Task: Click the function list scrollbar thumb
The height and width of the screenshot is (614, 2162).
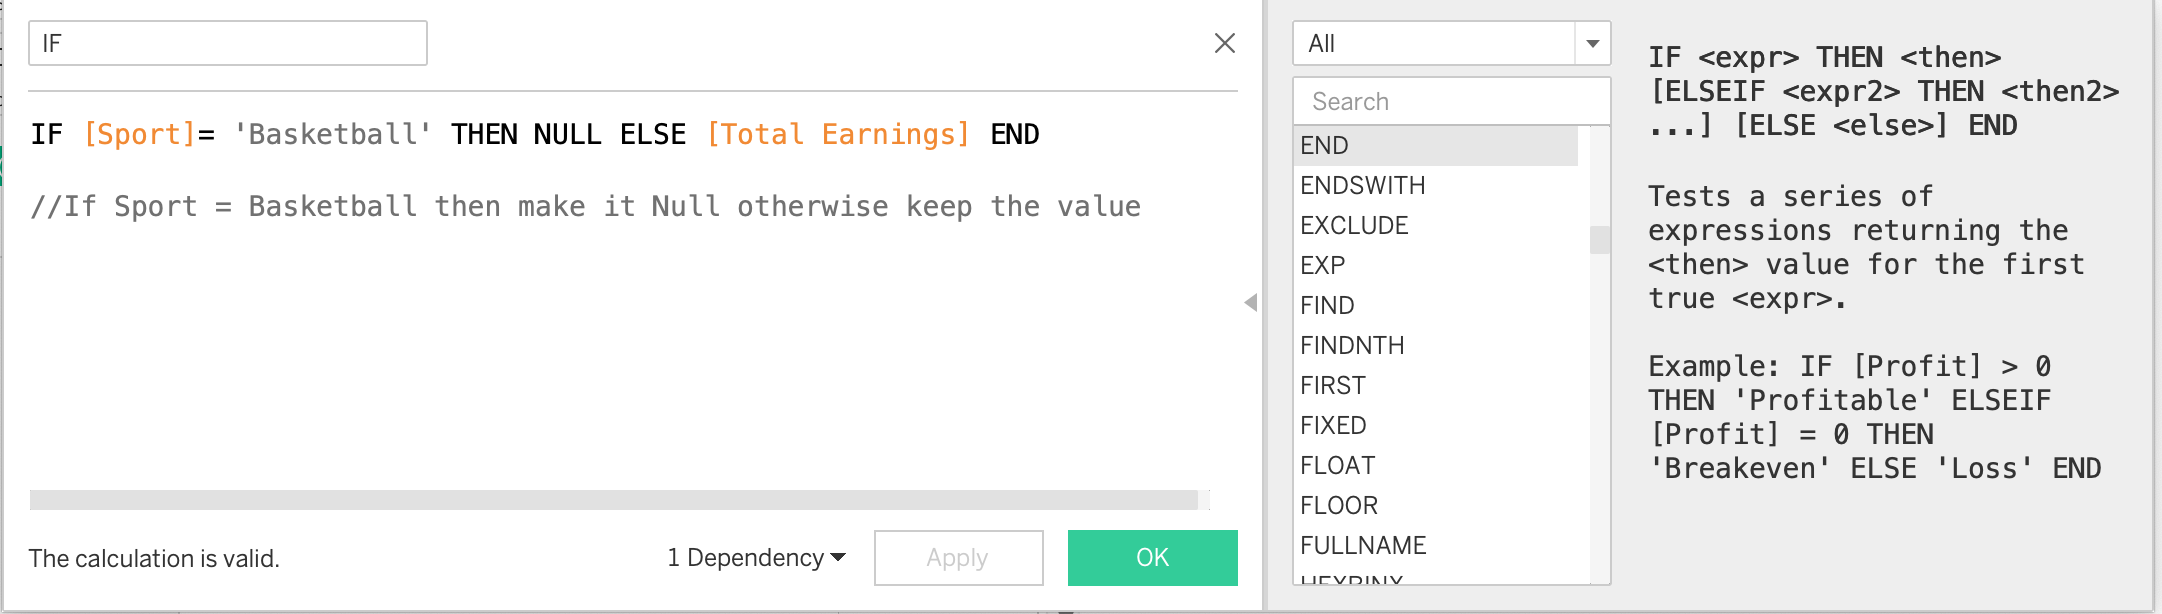Action: 1600,240
